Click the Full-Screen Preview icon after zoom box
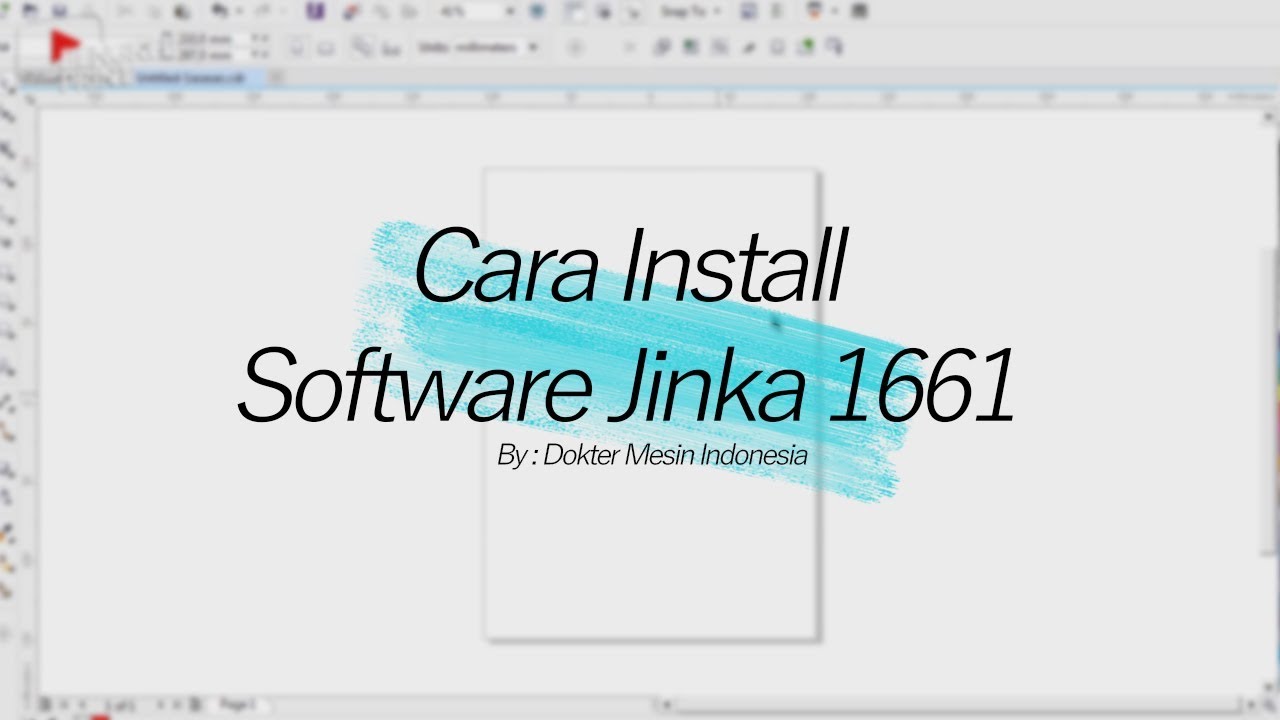The image size is (1280, 720). (537, 11)
